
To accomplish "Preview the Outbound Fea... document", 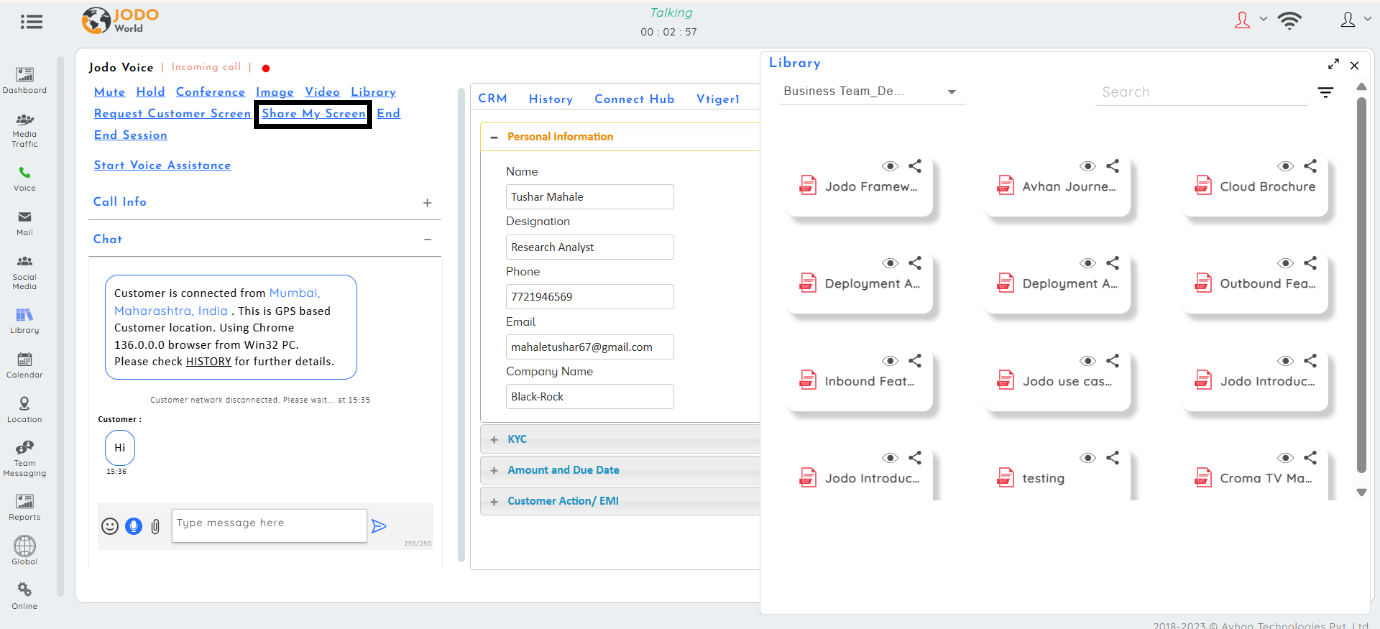I will (1286, 263).
